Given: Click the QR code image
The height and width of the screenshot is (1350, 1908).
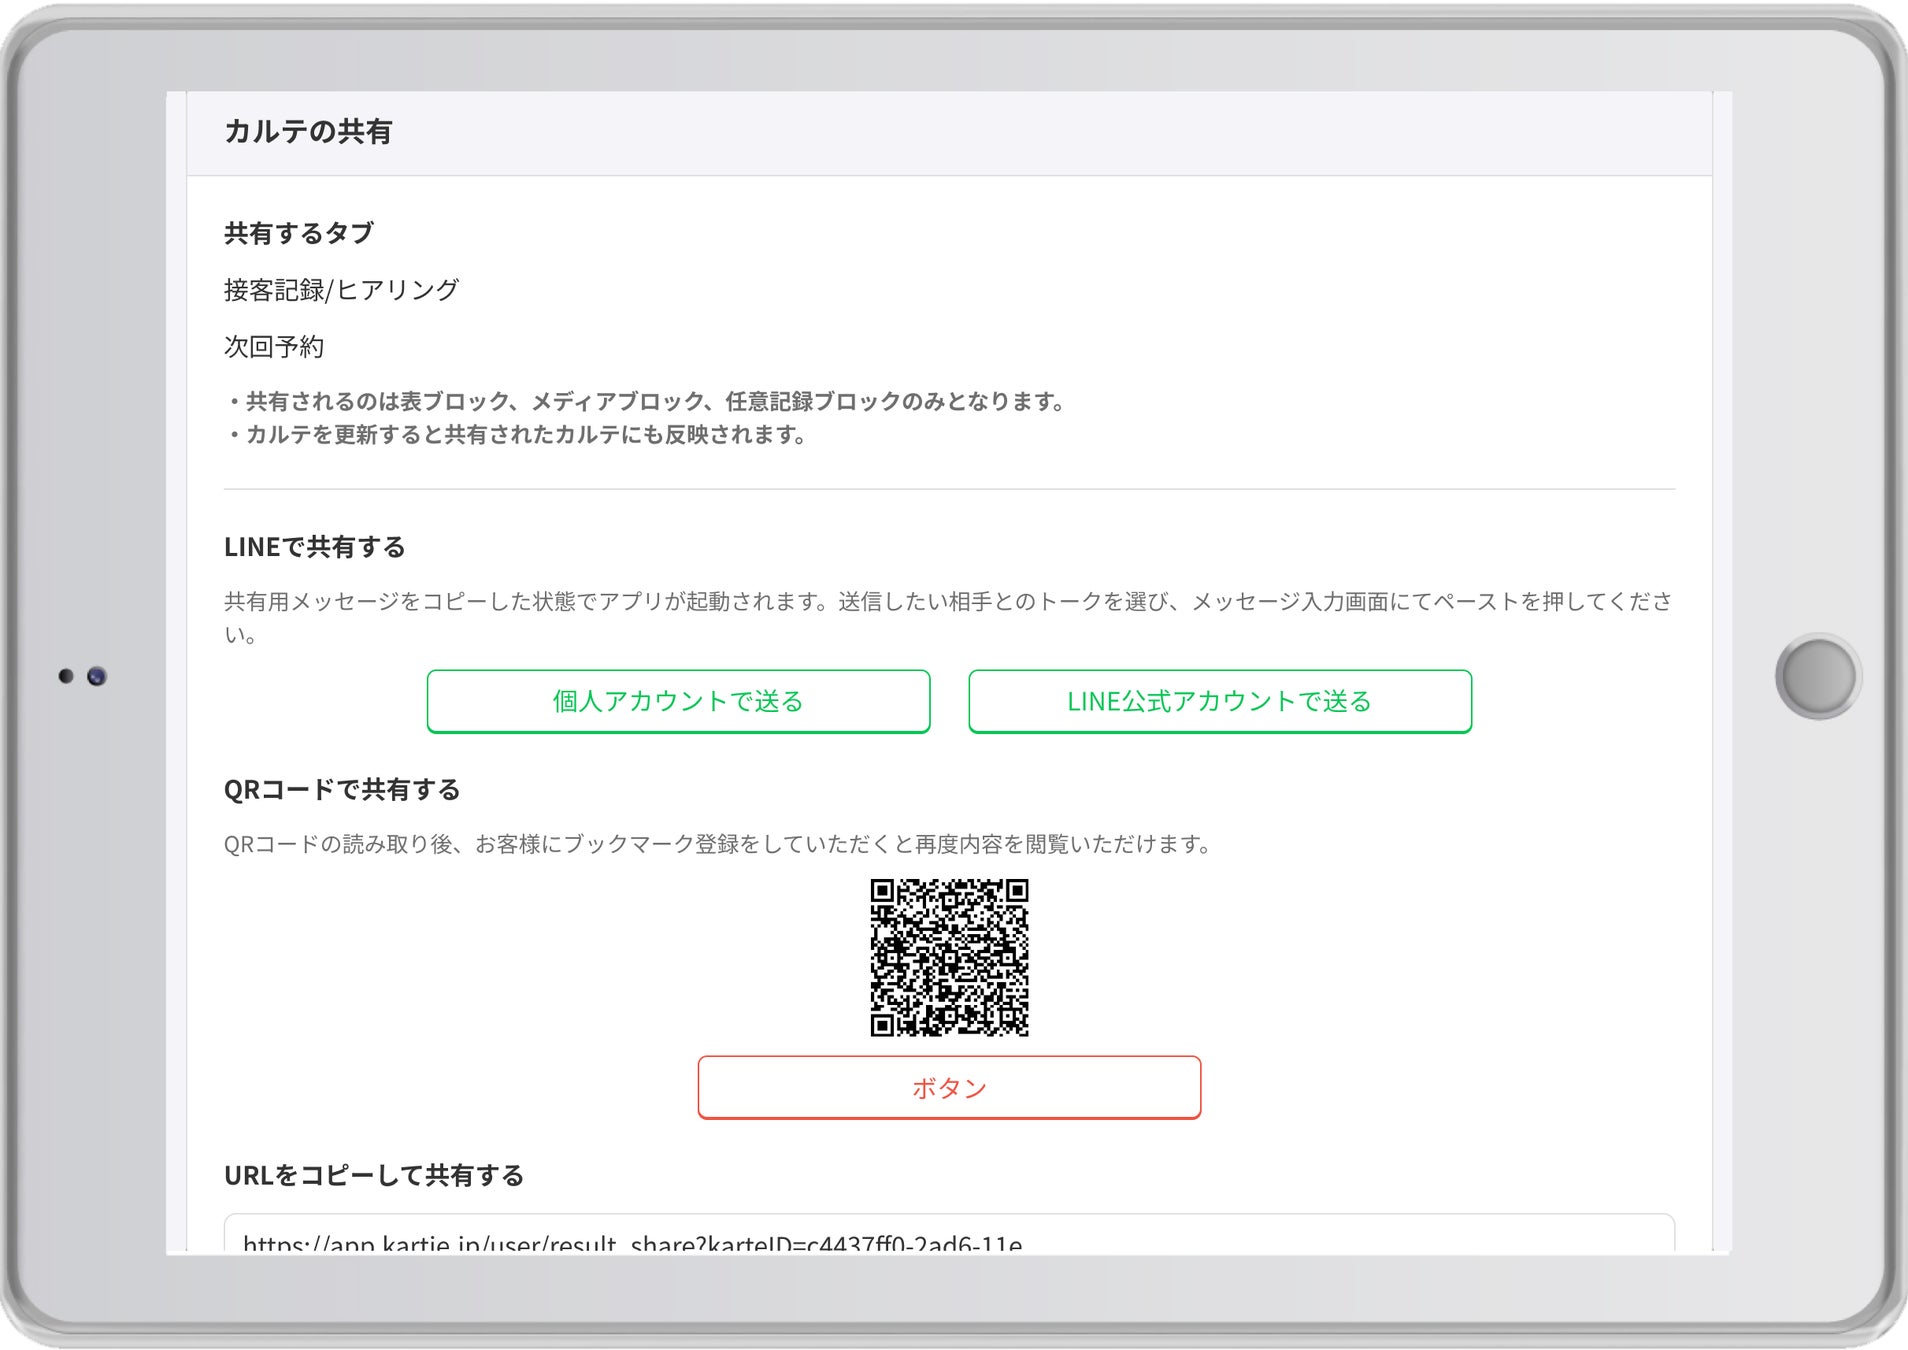Looking at the screenshot, I should click(949, 958).
